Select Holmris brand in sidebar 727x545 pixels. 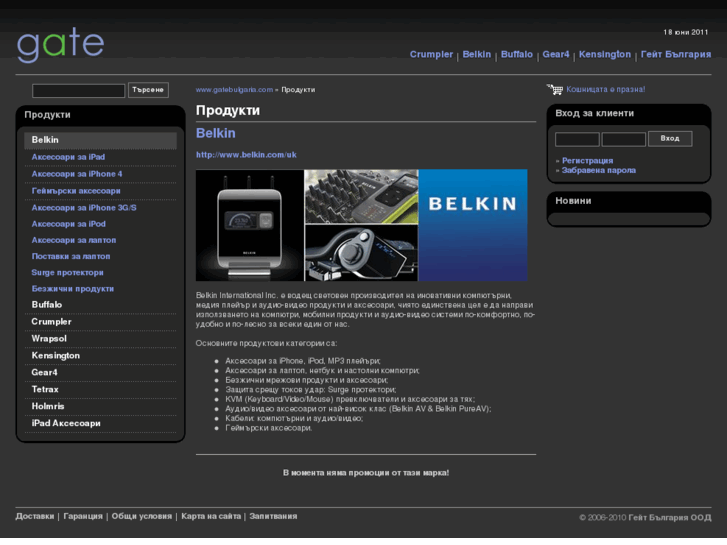coord(48,406)
